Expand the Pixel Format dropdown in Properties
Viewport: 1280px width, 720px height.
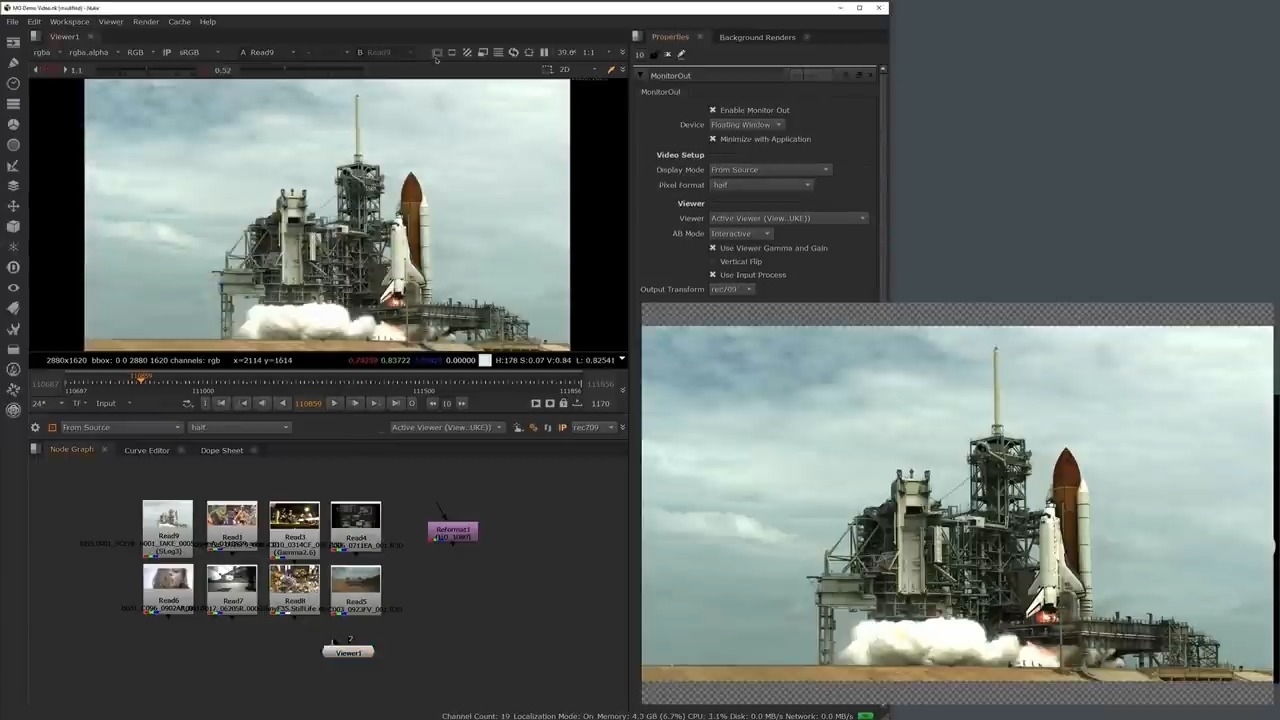pos(761,185)
